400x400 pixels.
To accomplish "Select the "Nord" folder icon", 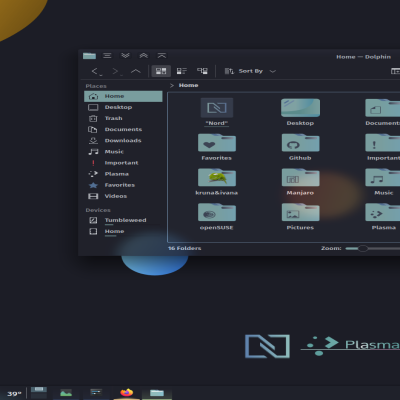I will click(217, 108).
